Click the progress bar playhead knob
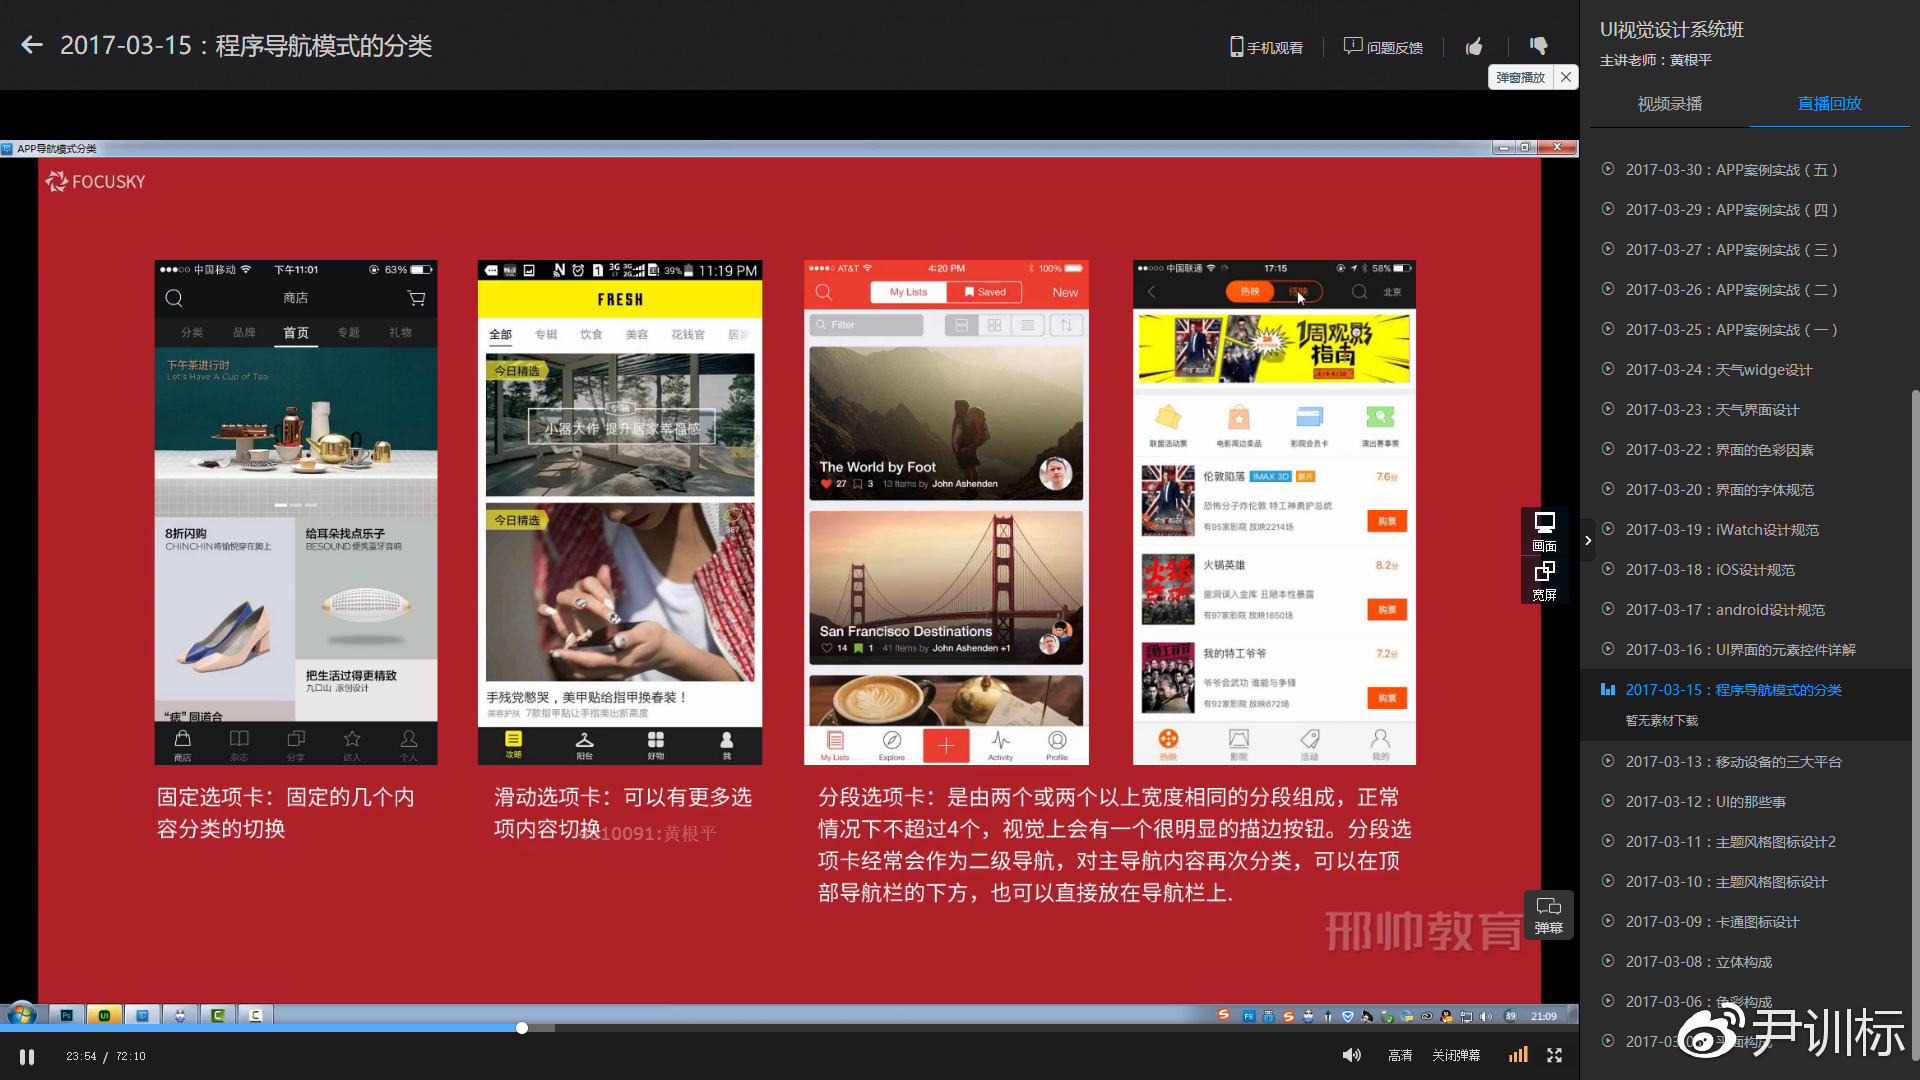Screen dimensions: 1920x1080 click(522, 1028)
